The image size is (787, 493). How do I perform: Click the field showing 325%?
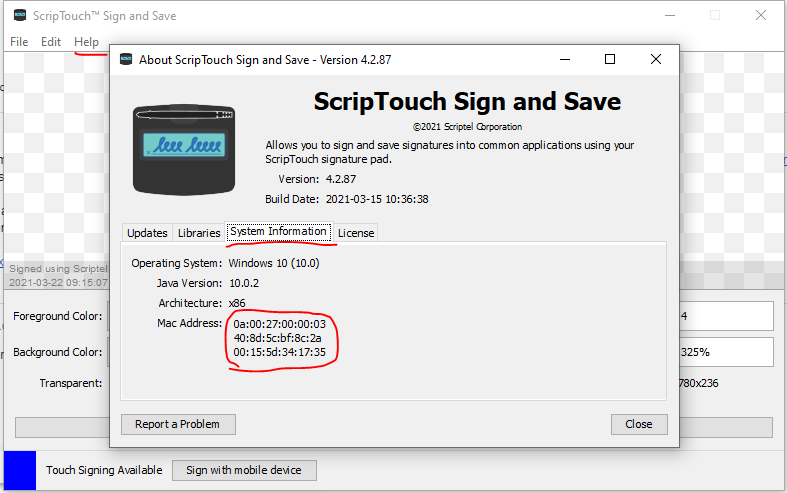[726, 352]
